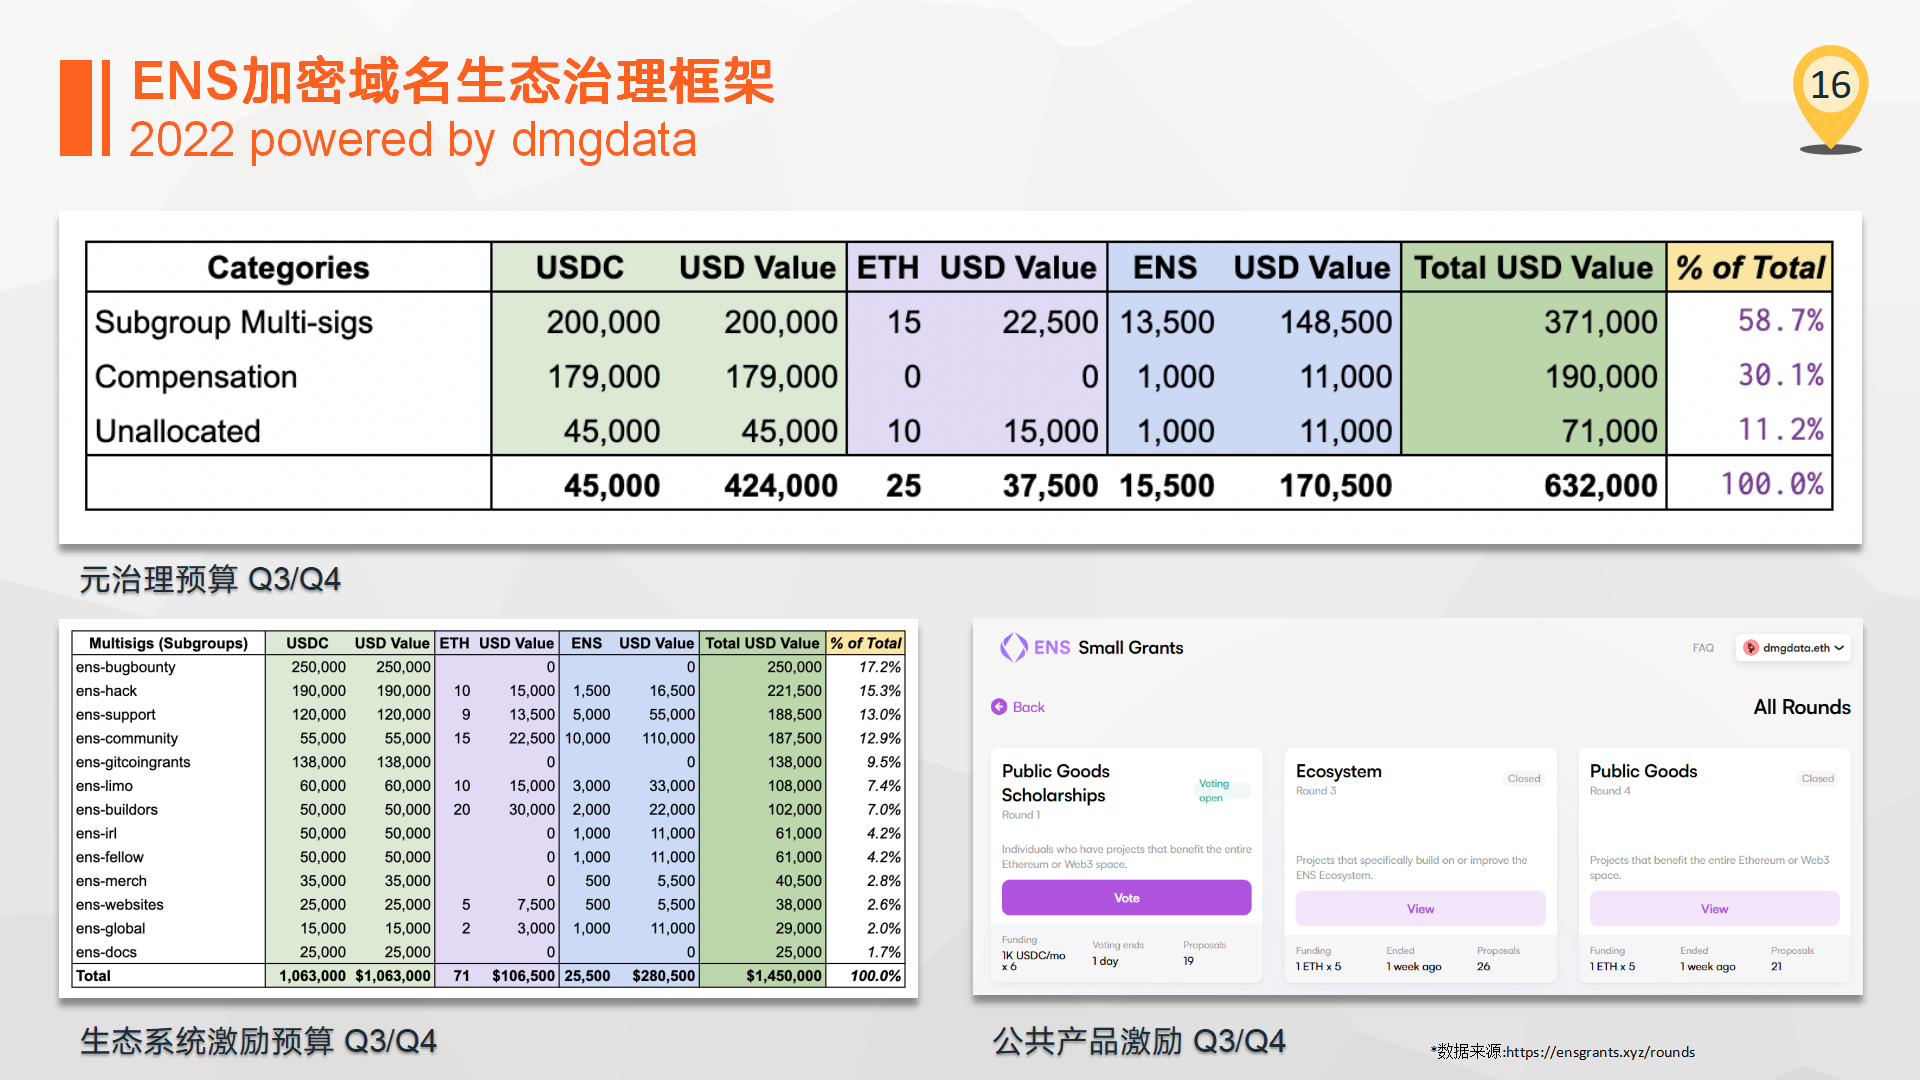The image size is (1920, 1080).
Task: Select the Ecosystem card title
Action: tap(1339, 771)
